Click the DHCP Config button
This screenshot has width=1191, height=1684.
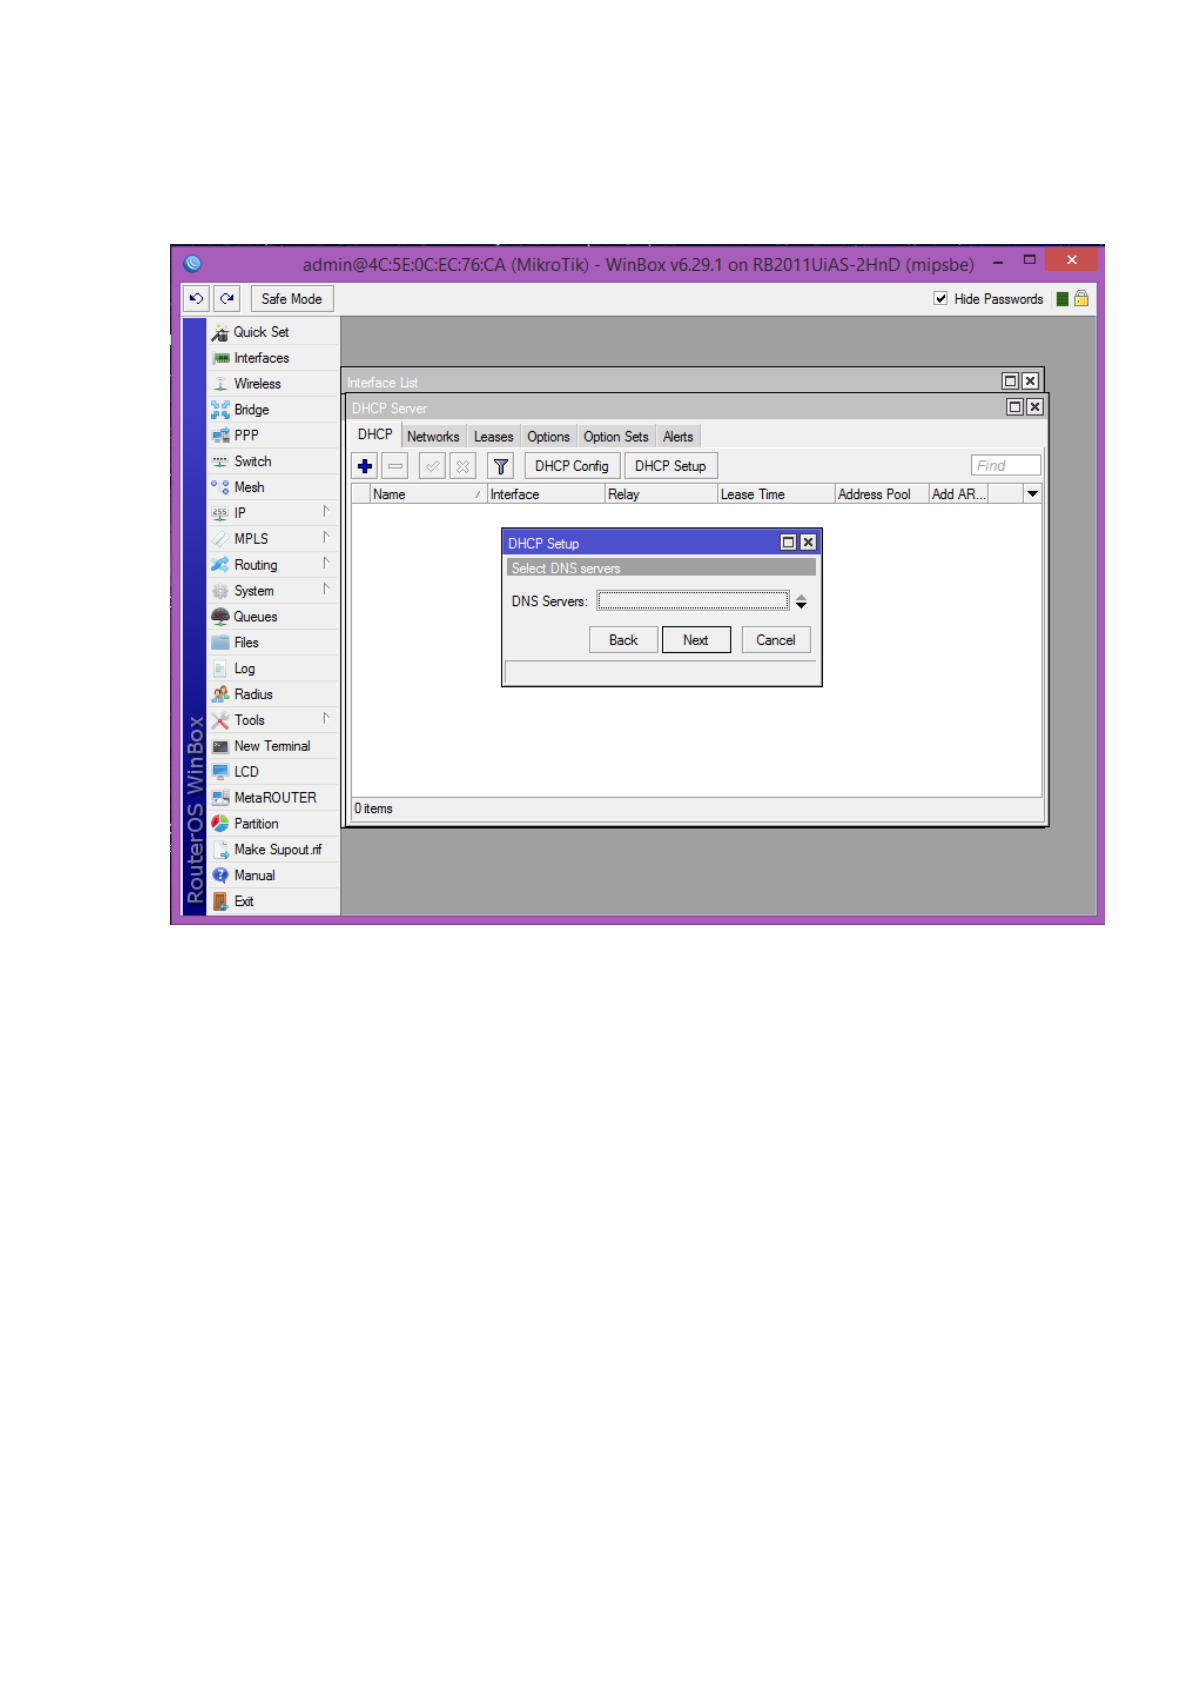[572, 467]
